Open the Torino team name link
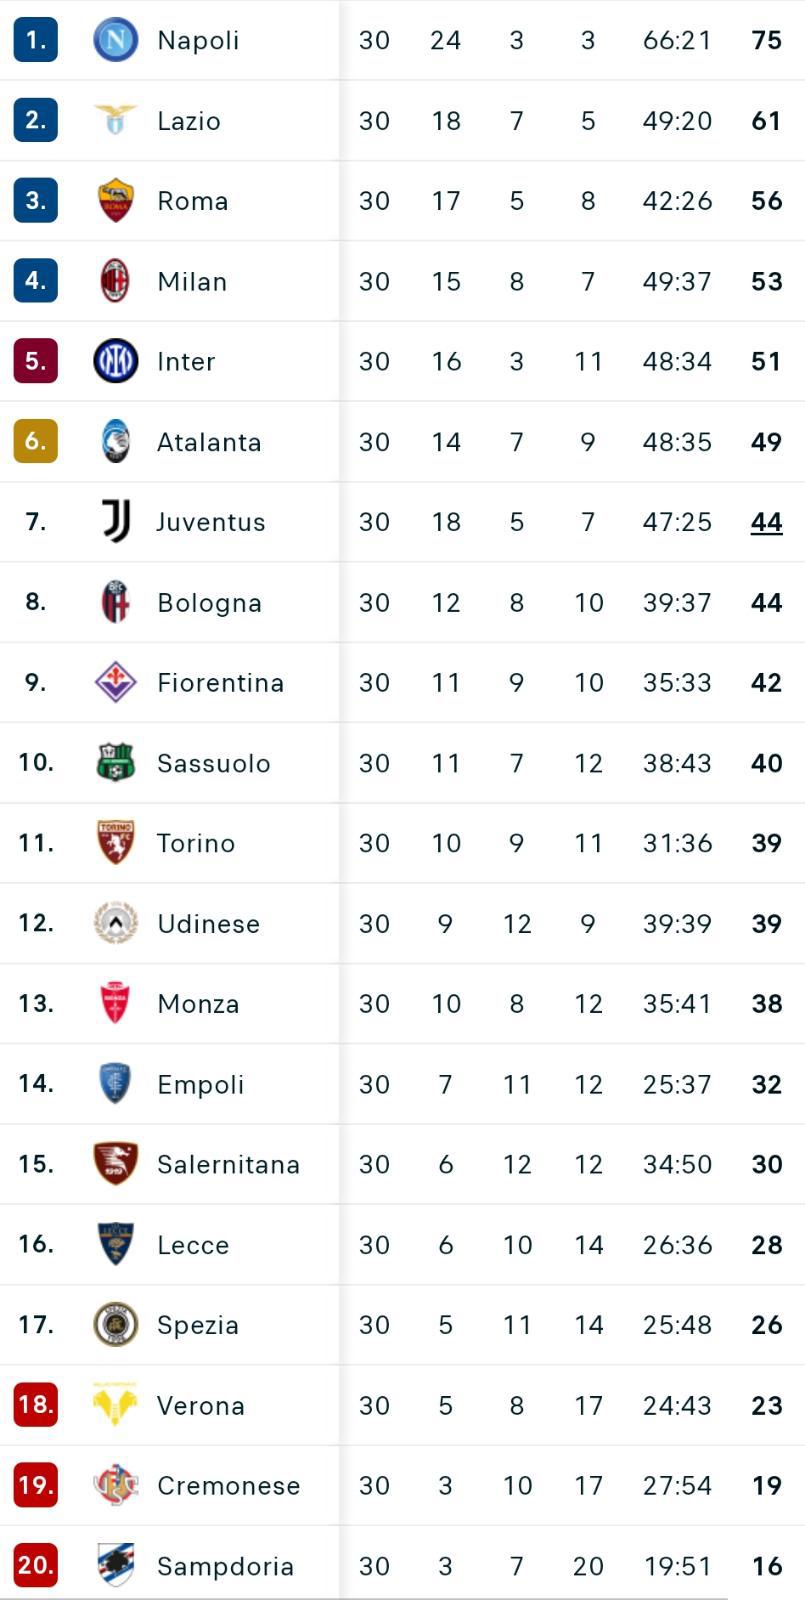The width and height of the screenshot is (805, 1600). [196, 843]
